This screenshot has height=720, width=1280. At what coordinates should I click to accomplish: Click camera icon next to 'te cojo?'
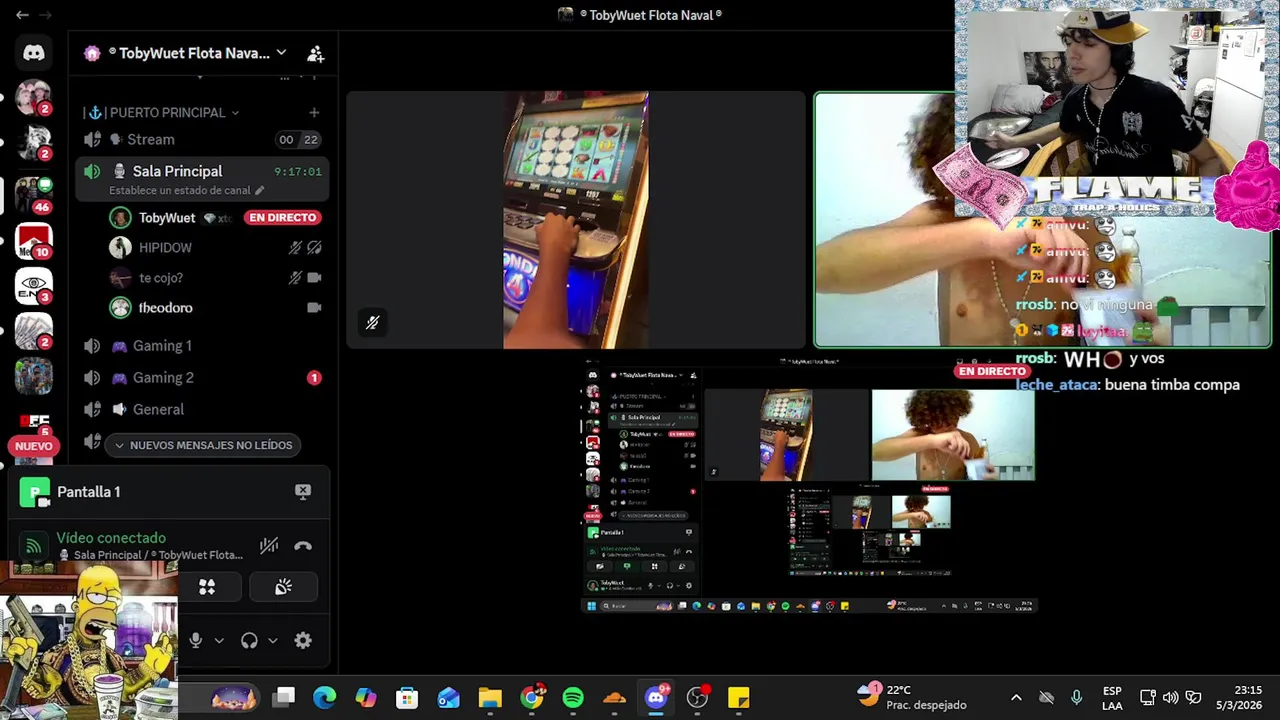314,278
